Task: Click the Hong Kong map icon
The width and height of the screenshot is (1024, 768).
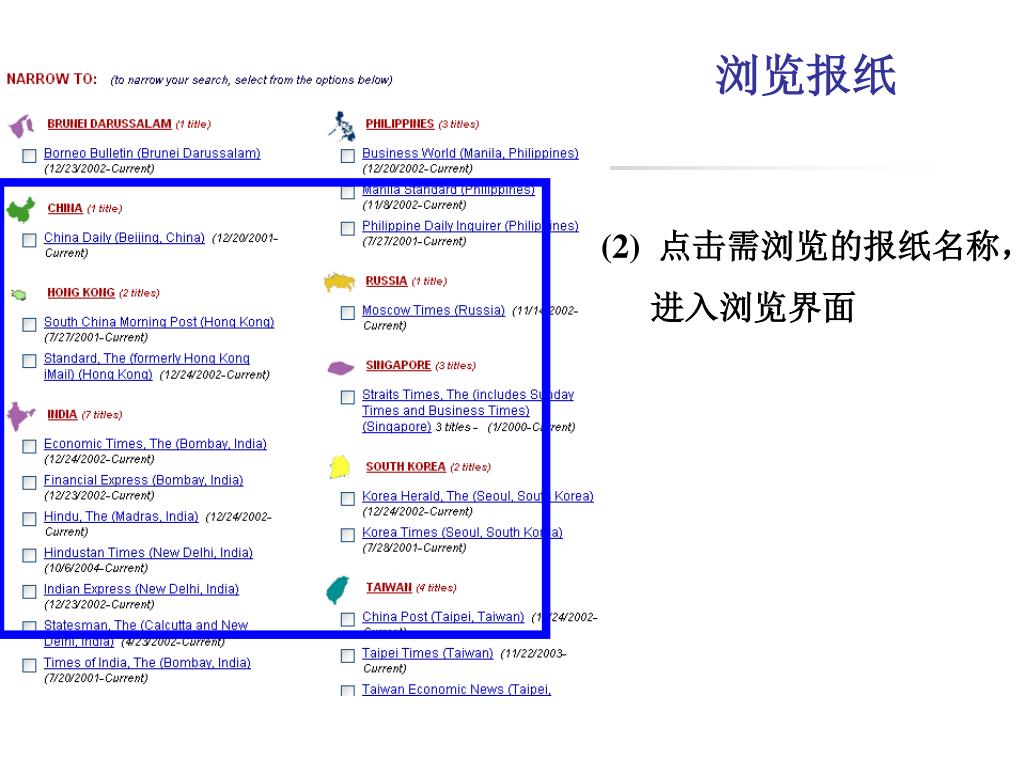Action: point(19,295)
